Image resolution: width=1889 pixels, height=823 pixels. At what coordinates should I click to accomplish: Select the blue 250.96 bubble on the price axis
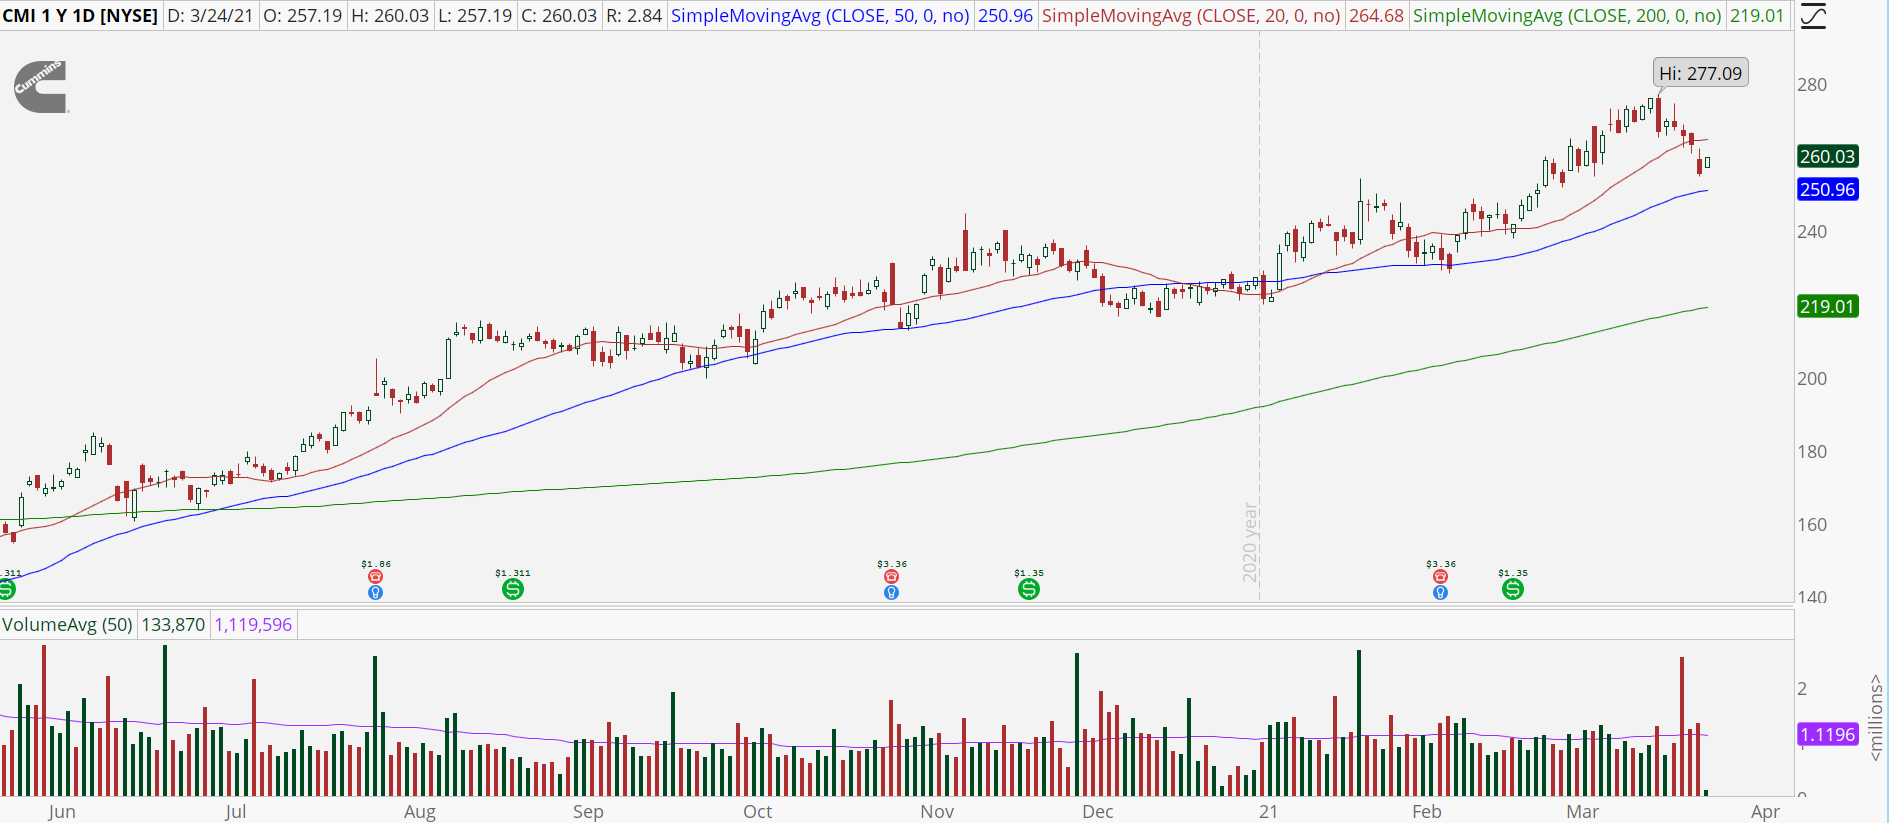pyautogui.click(x=1827, y=189)
